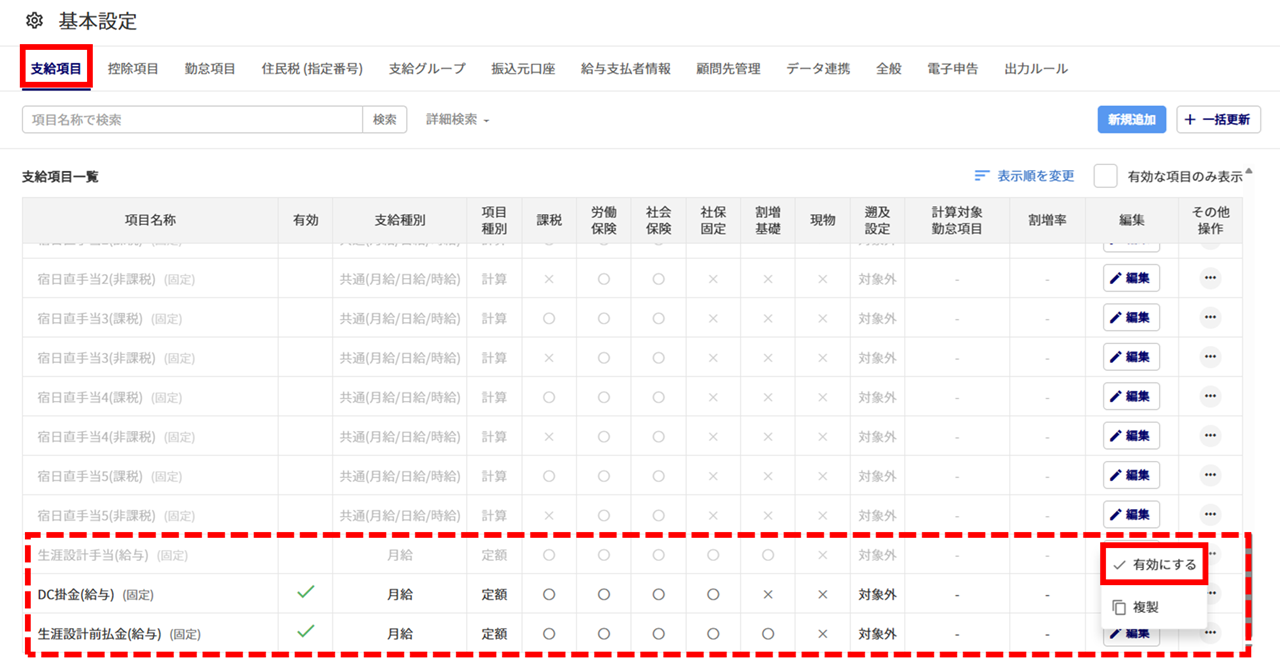The width and height of the screenshot is (1280, 667).
Task: Click the settings gear icon beside 基本設定
Action: coord(35,21)
